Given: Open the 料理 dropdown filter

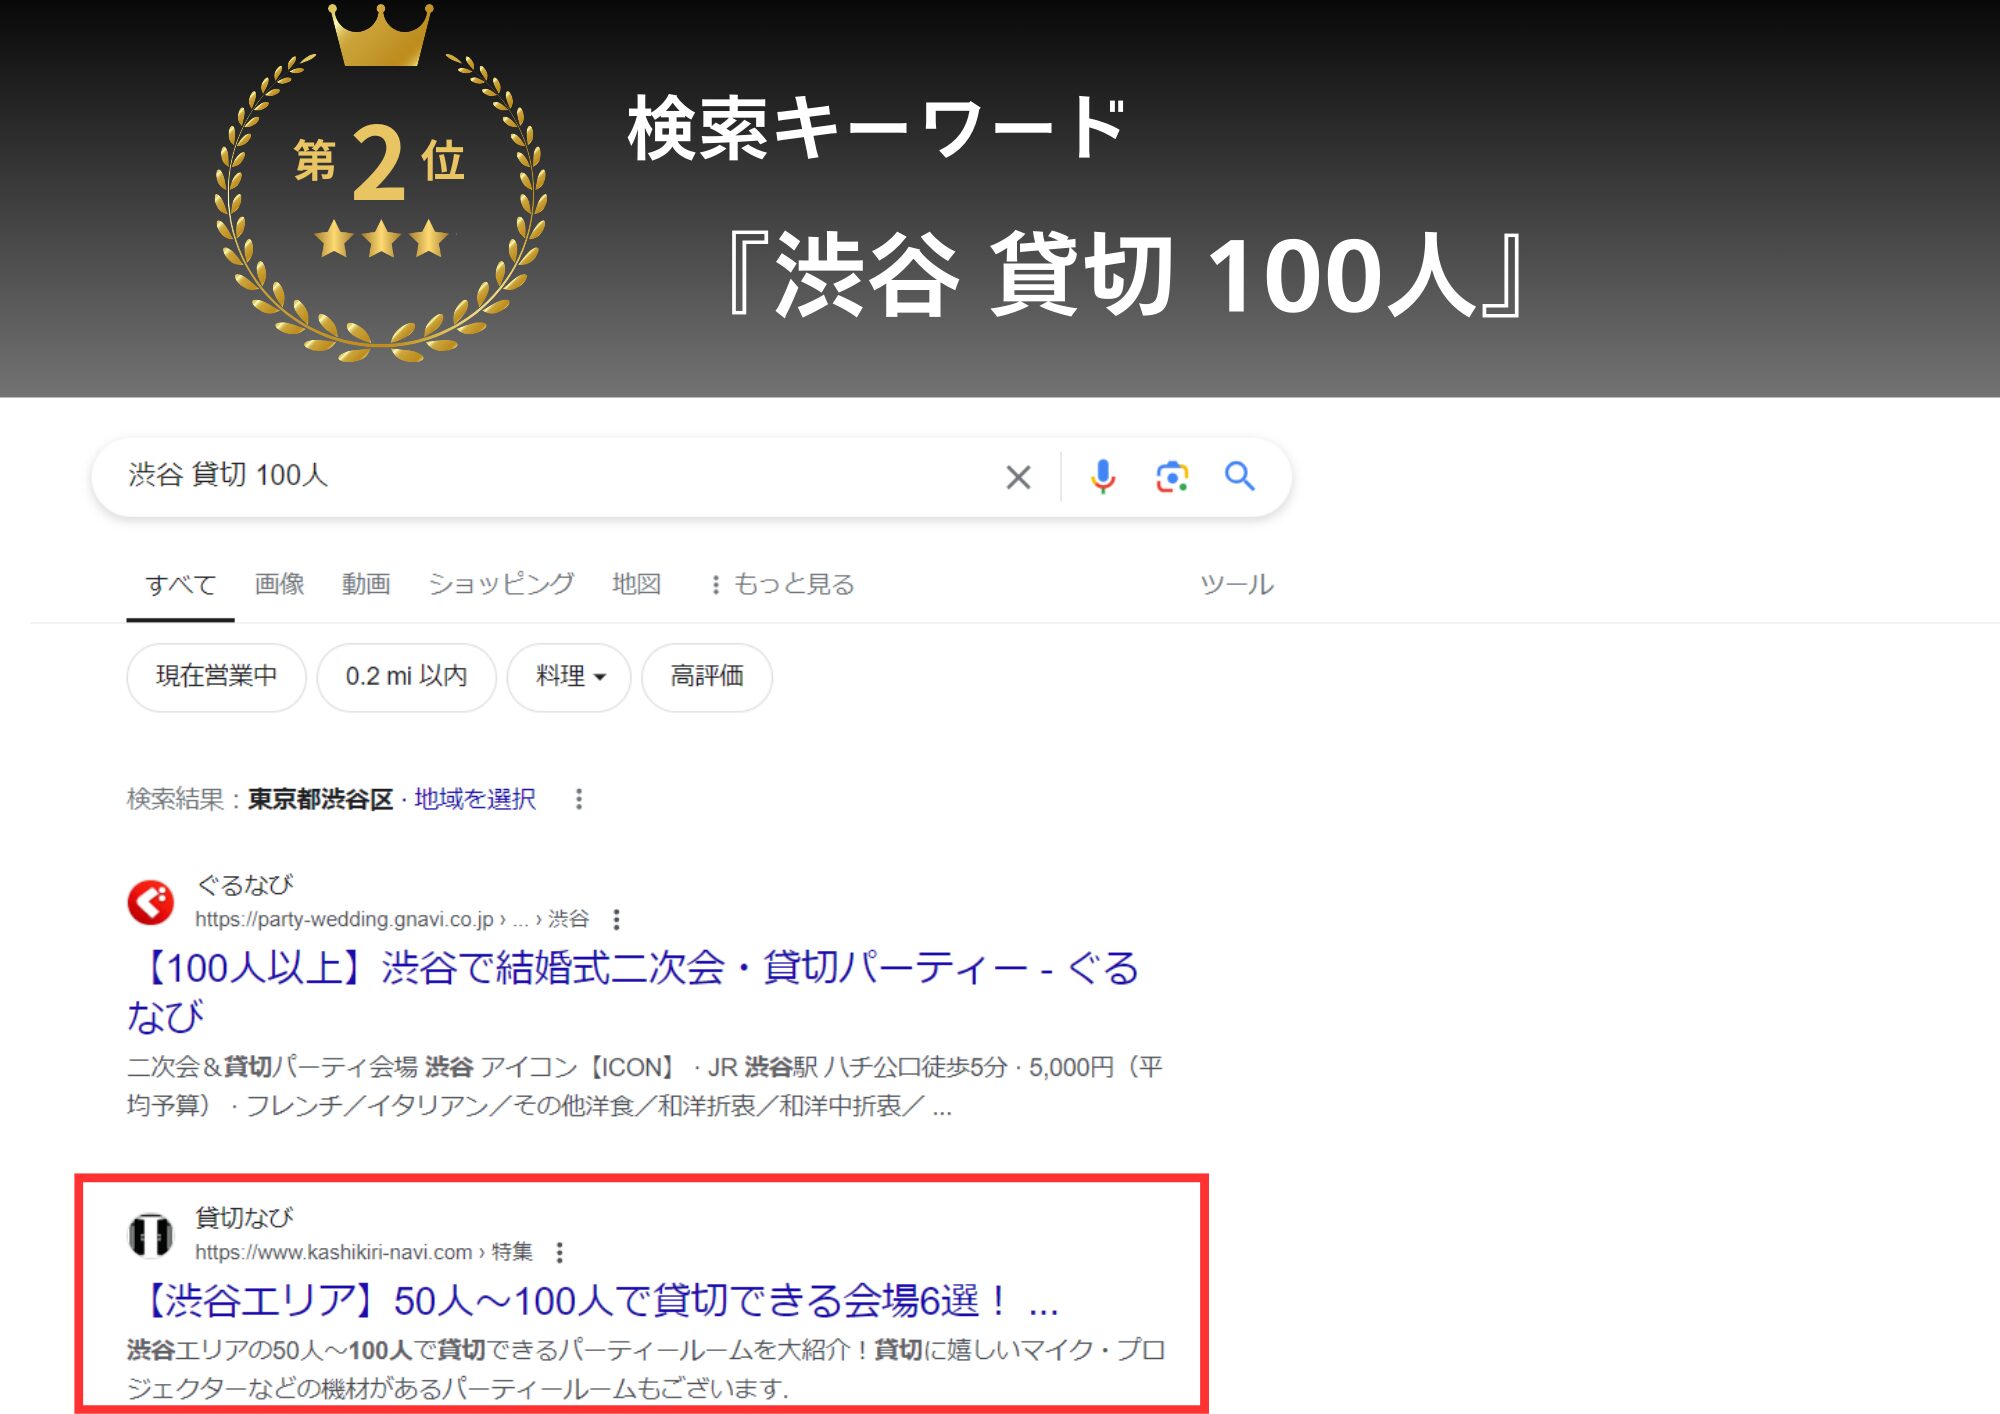Looking at the screenshot, I should coord(569,677).
